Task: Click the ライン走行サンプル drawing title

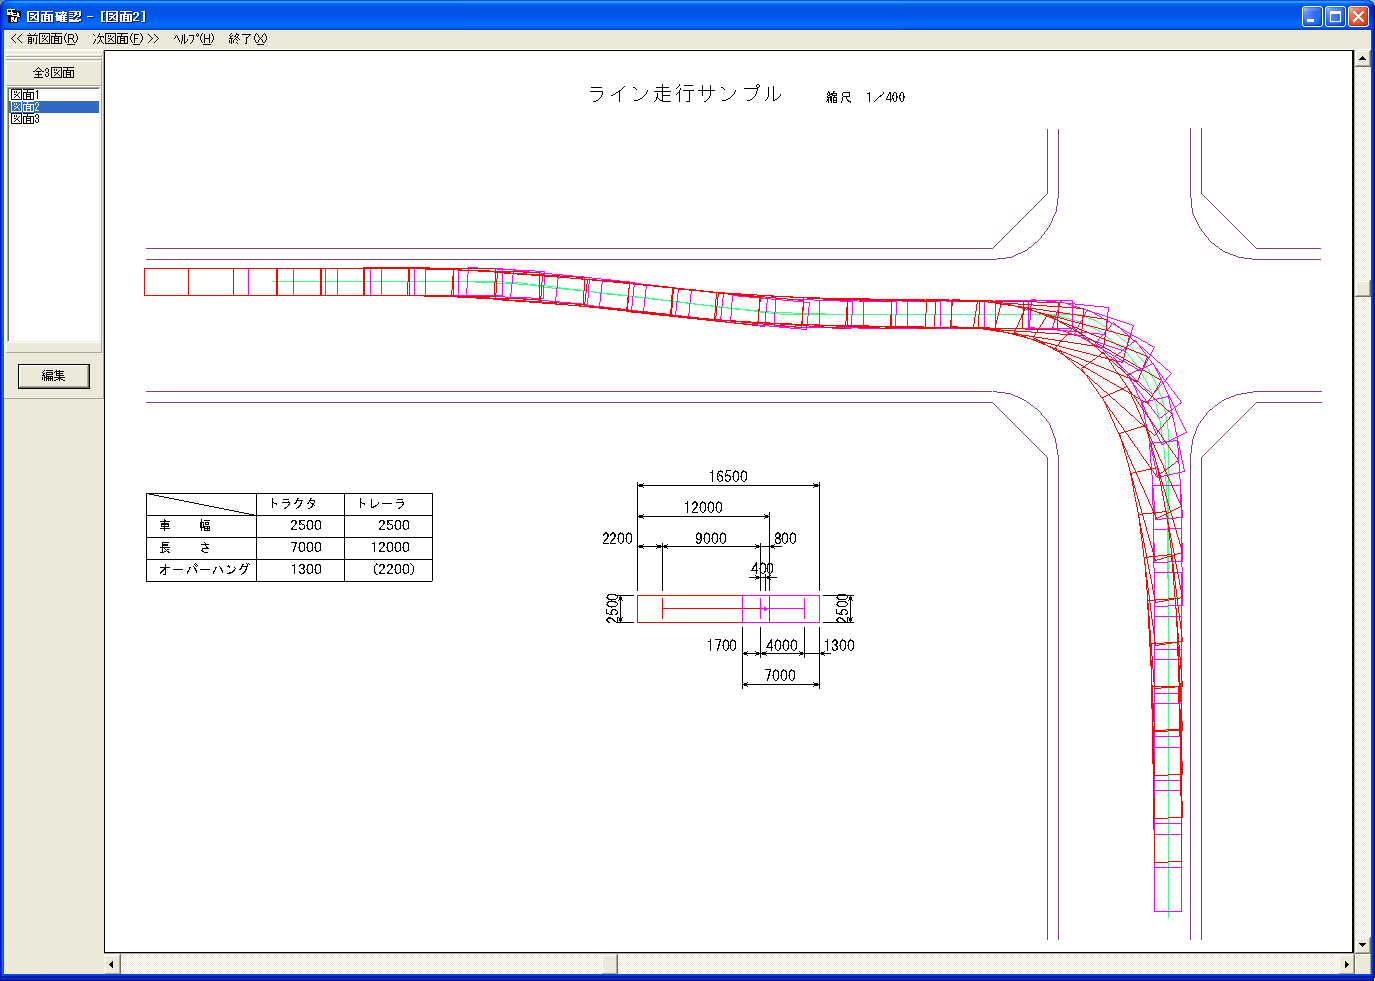Action: pyautogui.click(x=685, y=94)
